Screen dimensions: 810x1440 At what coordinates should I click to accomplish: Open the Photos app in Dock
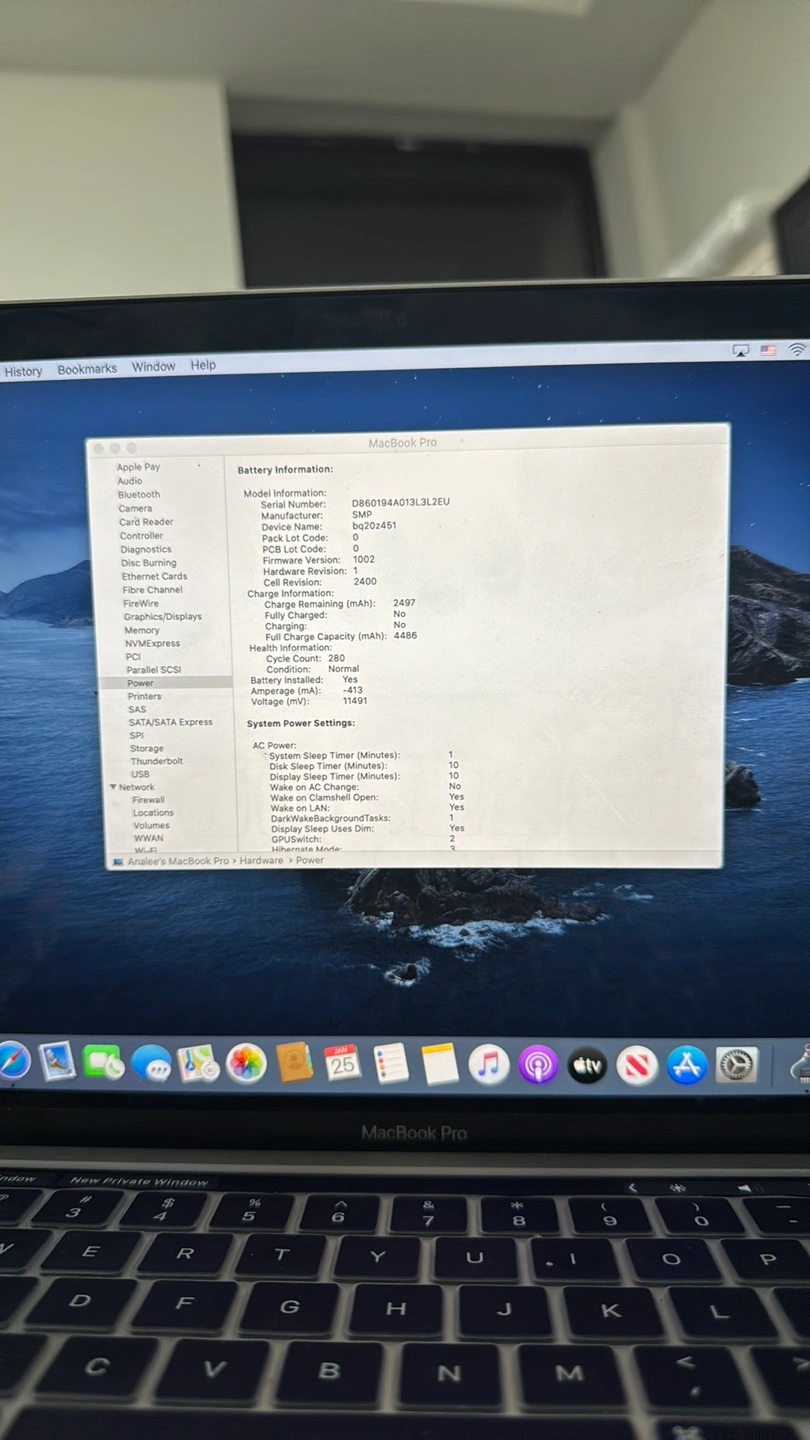[245, 1064]
